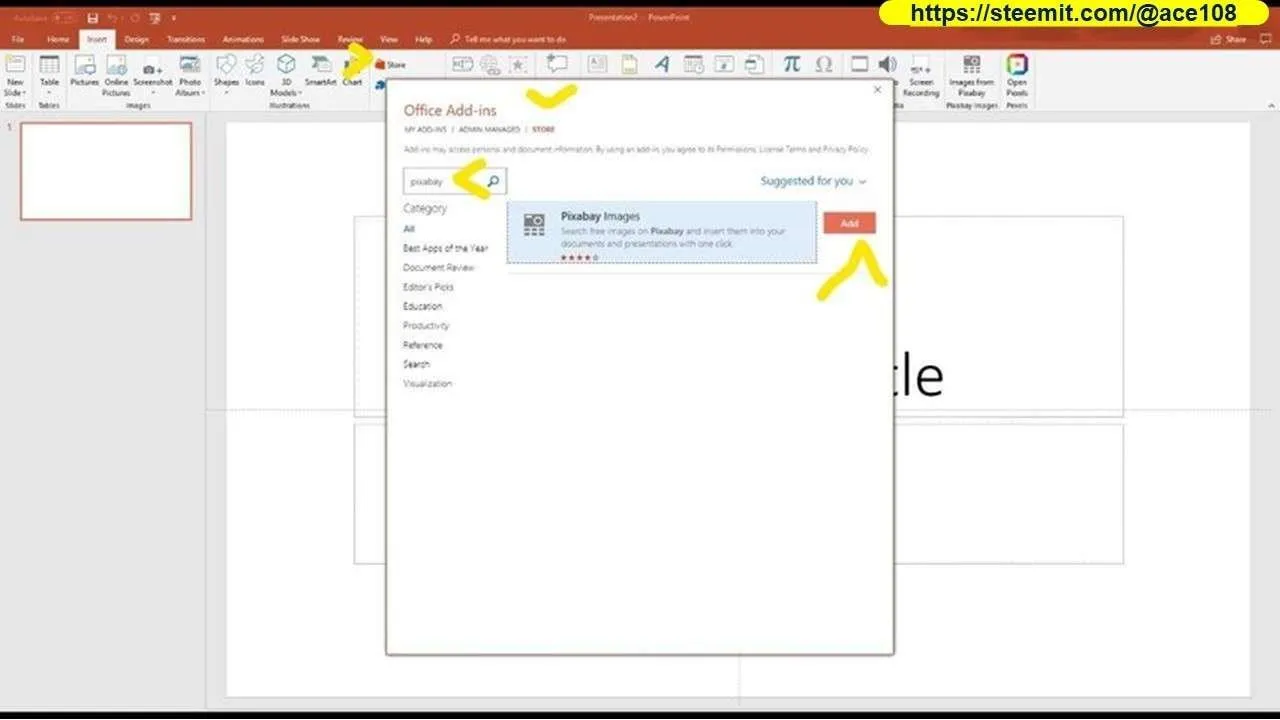The image size is (1280, 720).
Task: Click the Object icon
Action: [755, 64]
